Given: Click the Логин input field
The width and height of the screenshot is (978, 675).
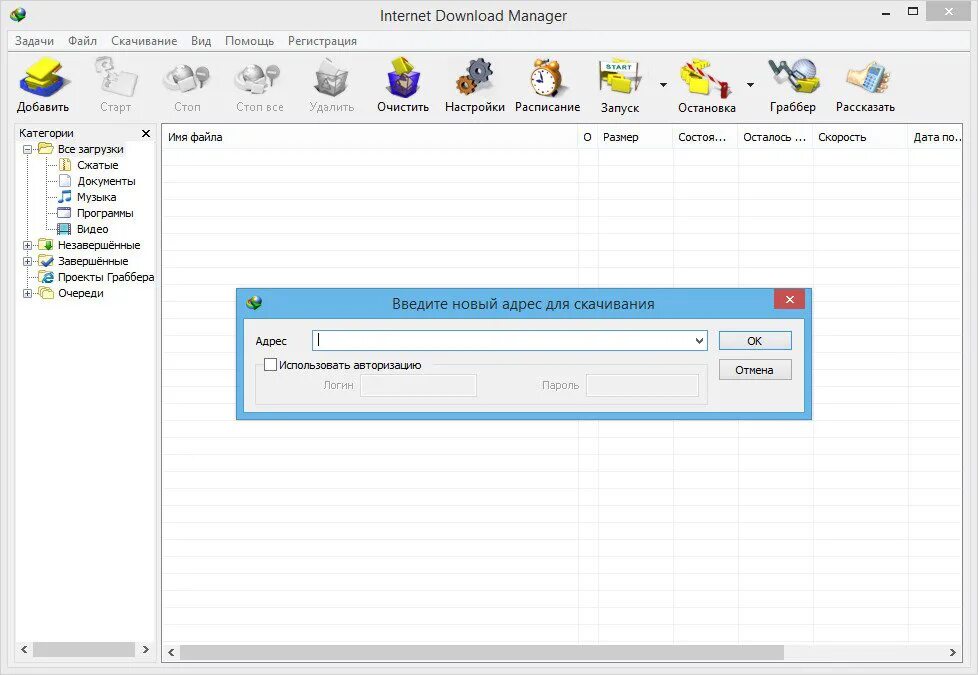Looking at the screenshot, I should pos(419,386).
